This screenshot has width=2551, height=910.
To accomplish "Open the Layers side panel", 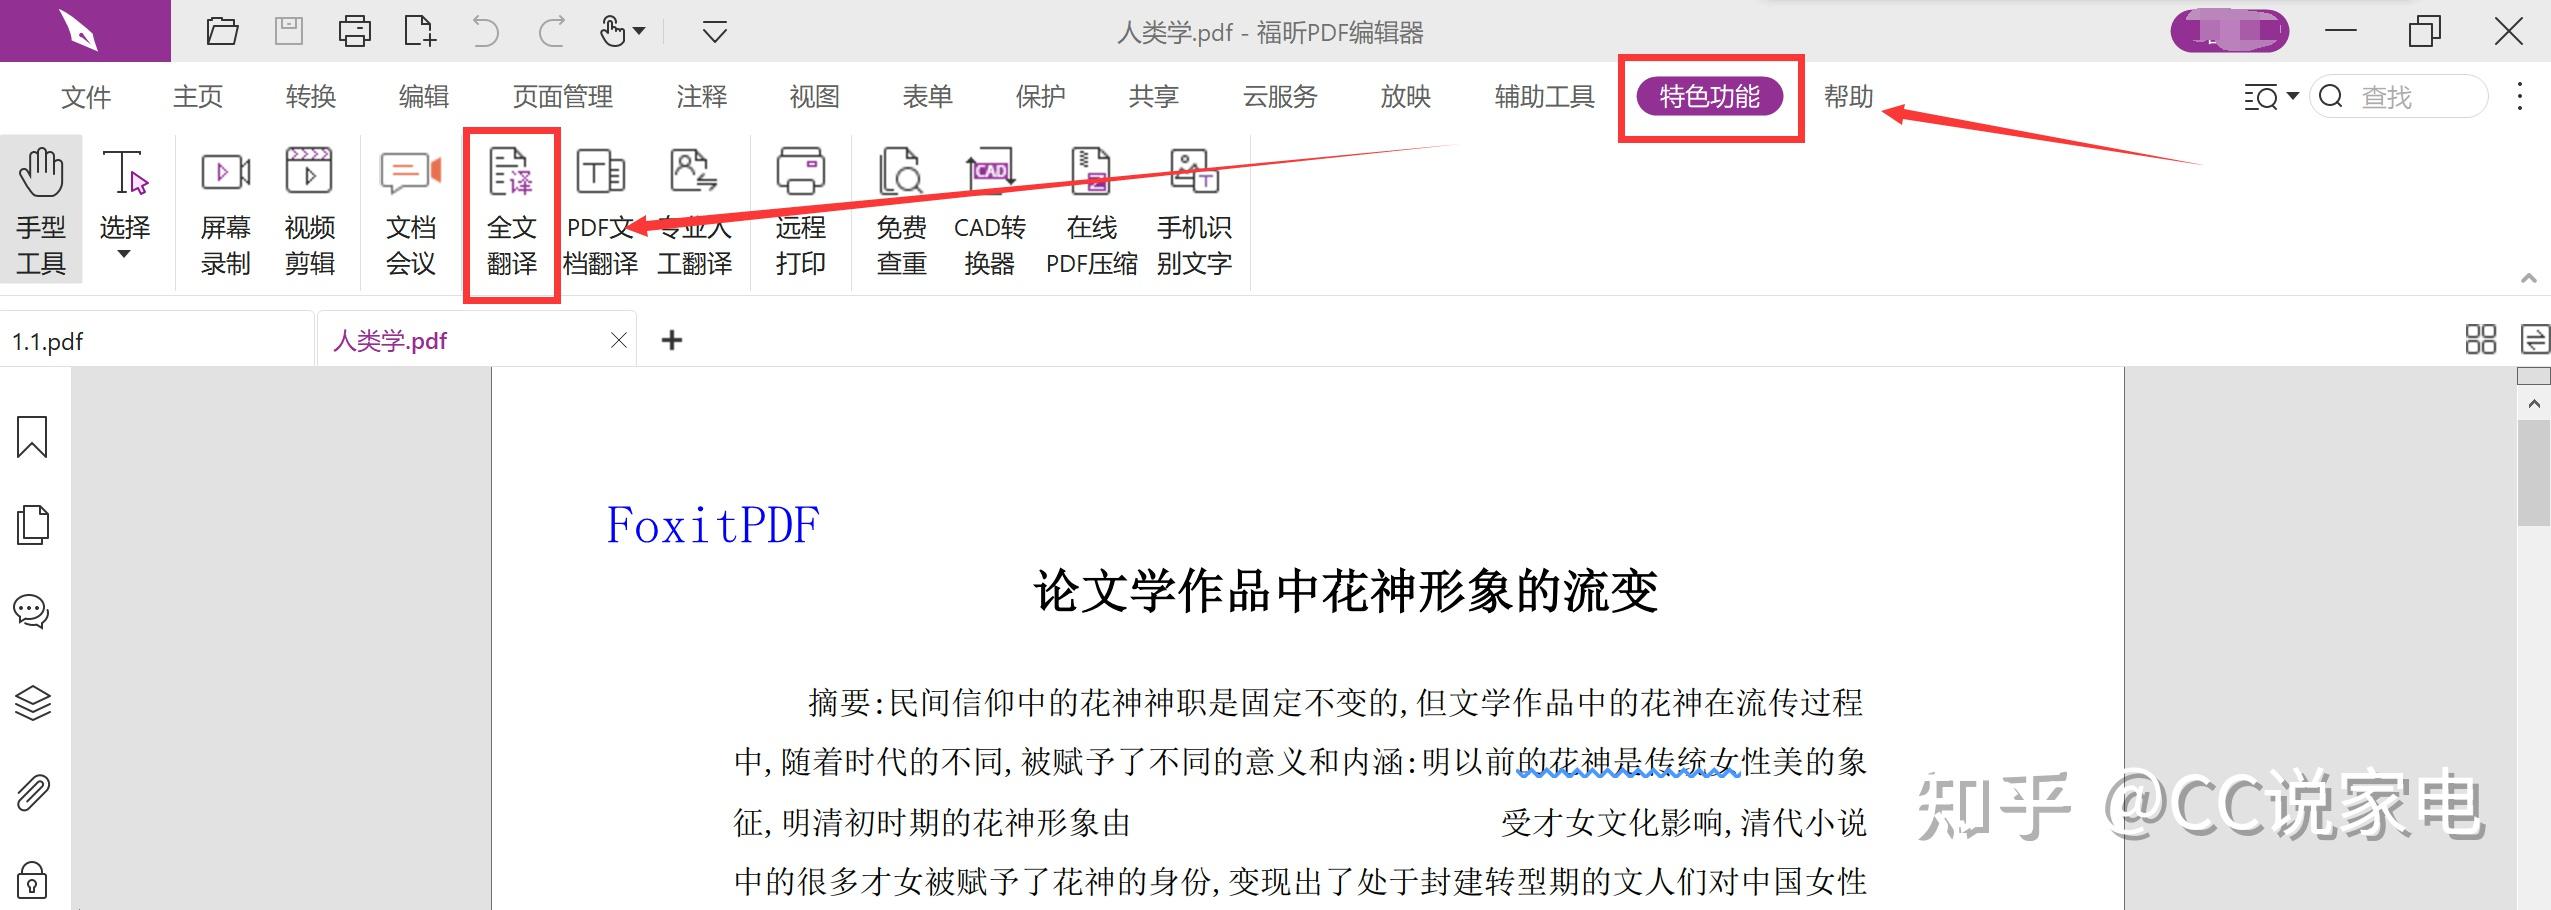I will (32, 703).
